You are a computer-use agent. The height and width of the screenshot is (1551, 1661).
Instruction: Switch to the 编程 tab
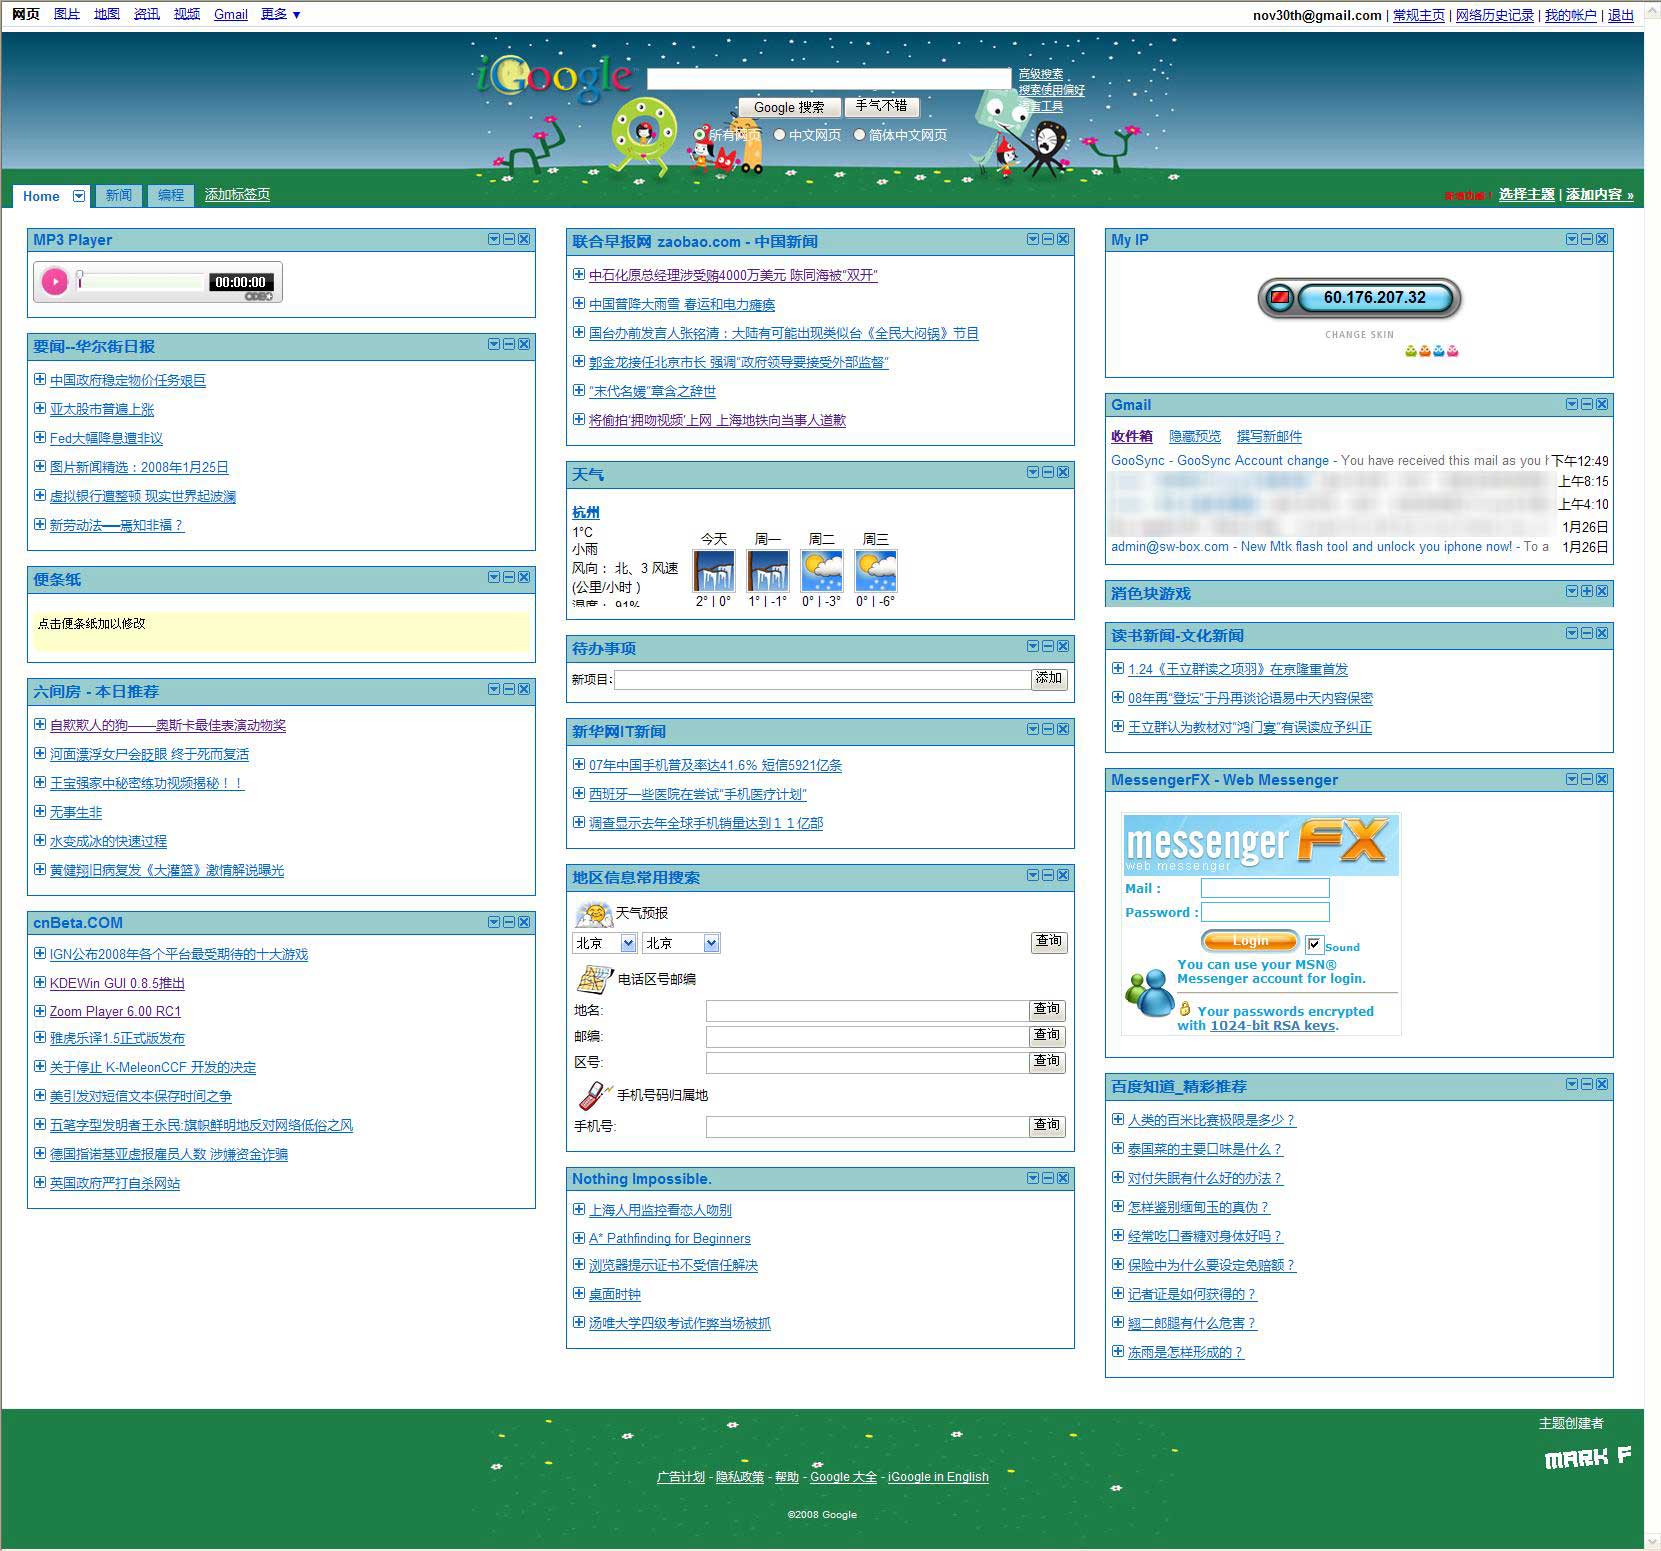coord(171,195)
